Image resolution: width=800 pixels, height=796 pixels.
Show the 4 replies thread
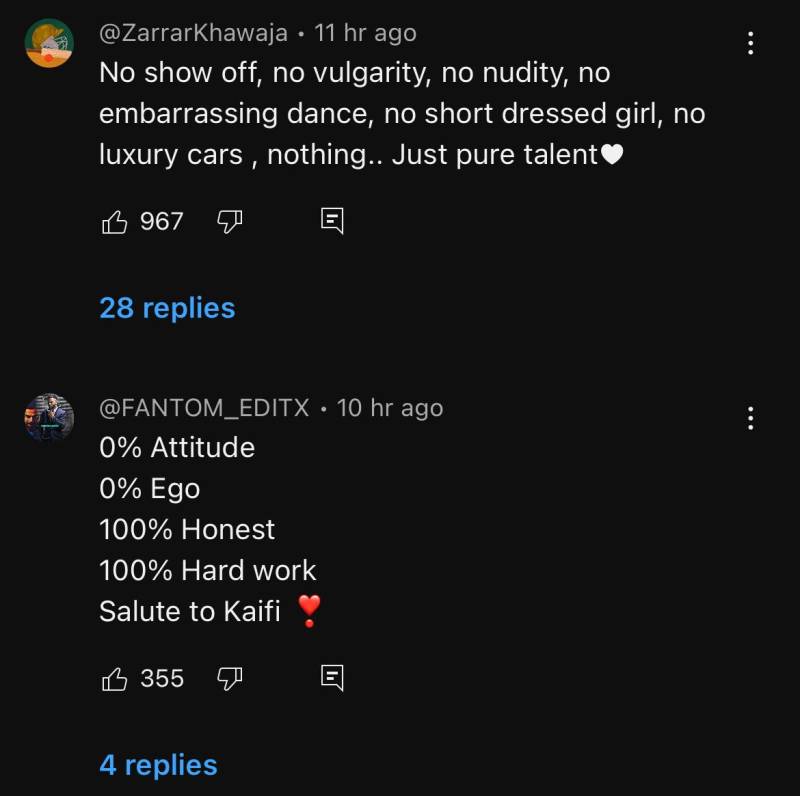coord(158,765)
